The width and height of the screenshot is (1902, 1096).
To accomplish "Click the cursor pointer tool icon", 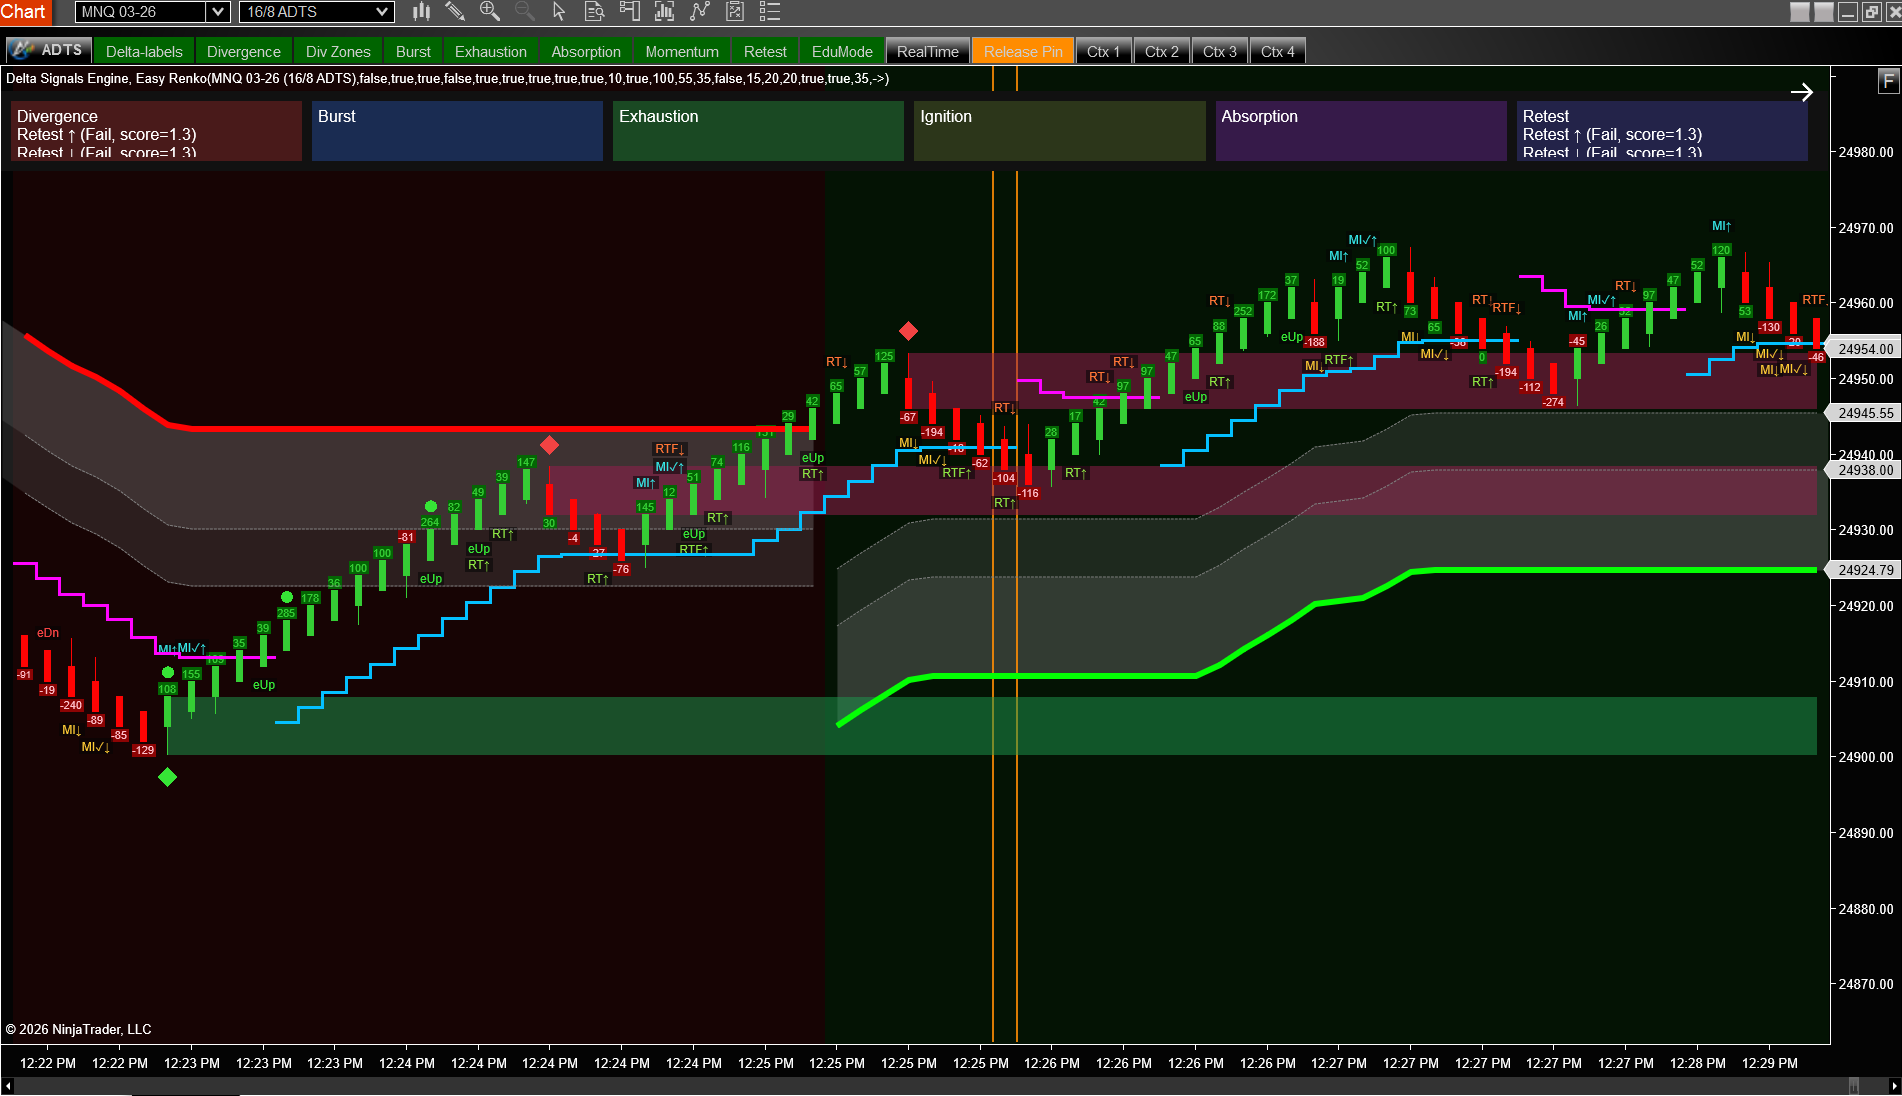I will tap(559, 12).
